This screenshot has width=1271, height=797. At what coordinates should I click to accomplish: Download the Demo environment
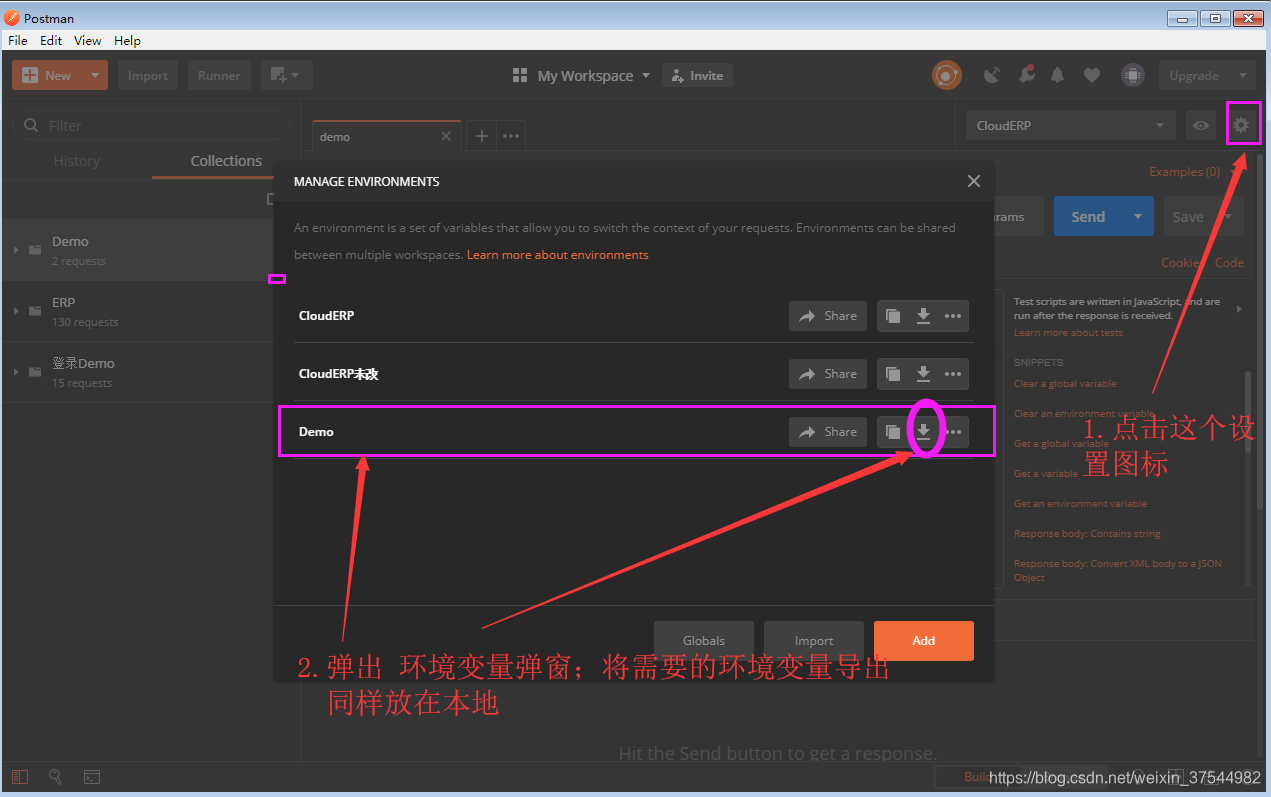[924, 432]
